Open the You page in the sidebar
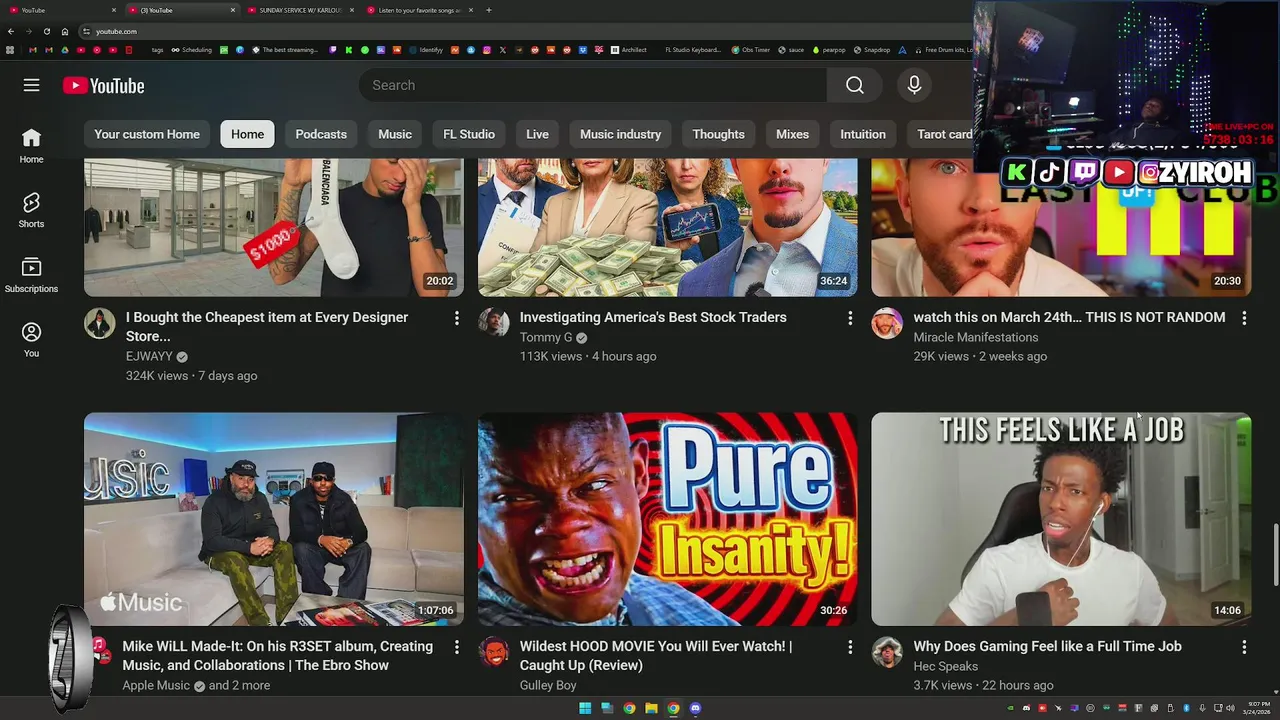 [x=32, y=340]
